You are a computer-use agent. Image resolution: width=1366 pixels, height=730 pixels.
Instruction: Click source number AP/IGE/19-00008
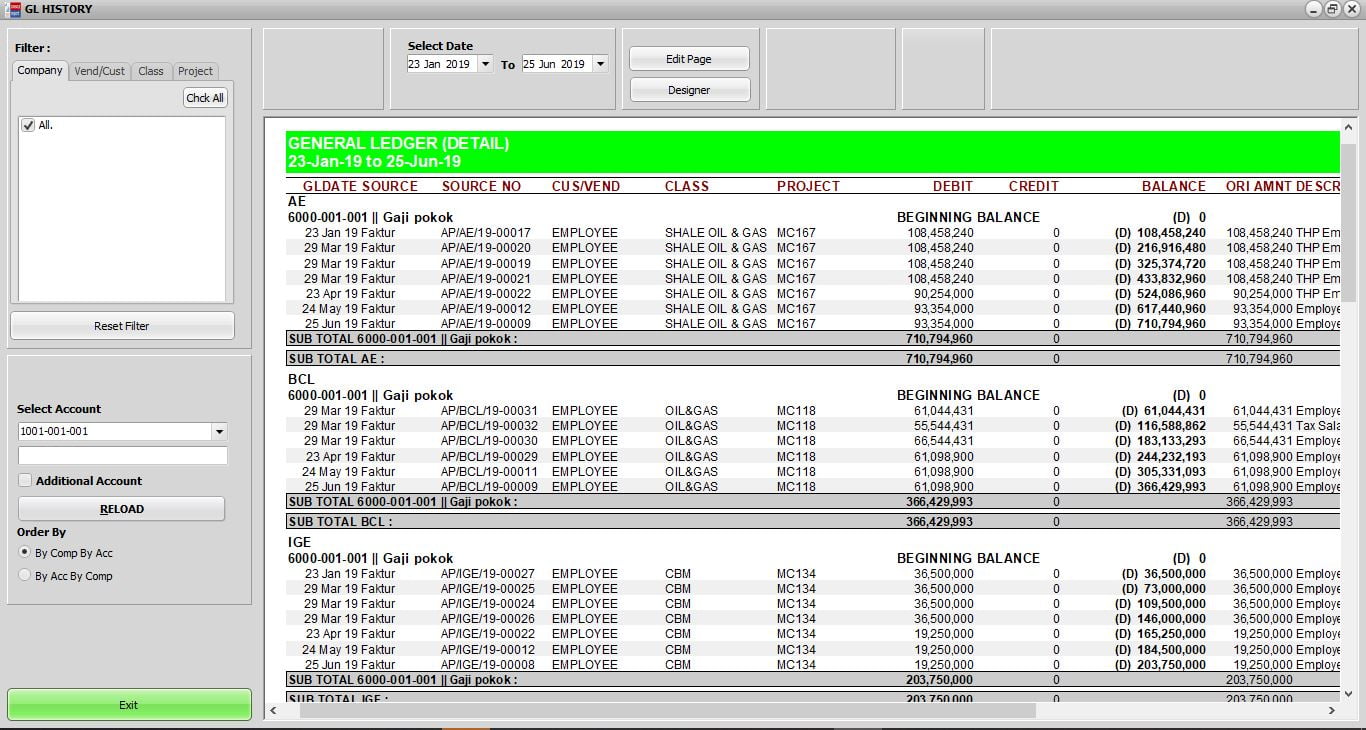[488, 665]
